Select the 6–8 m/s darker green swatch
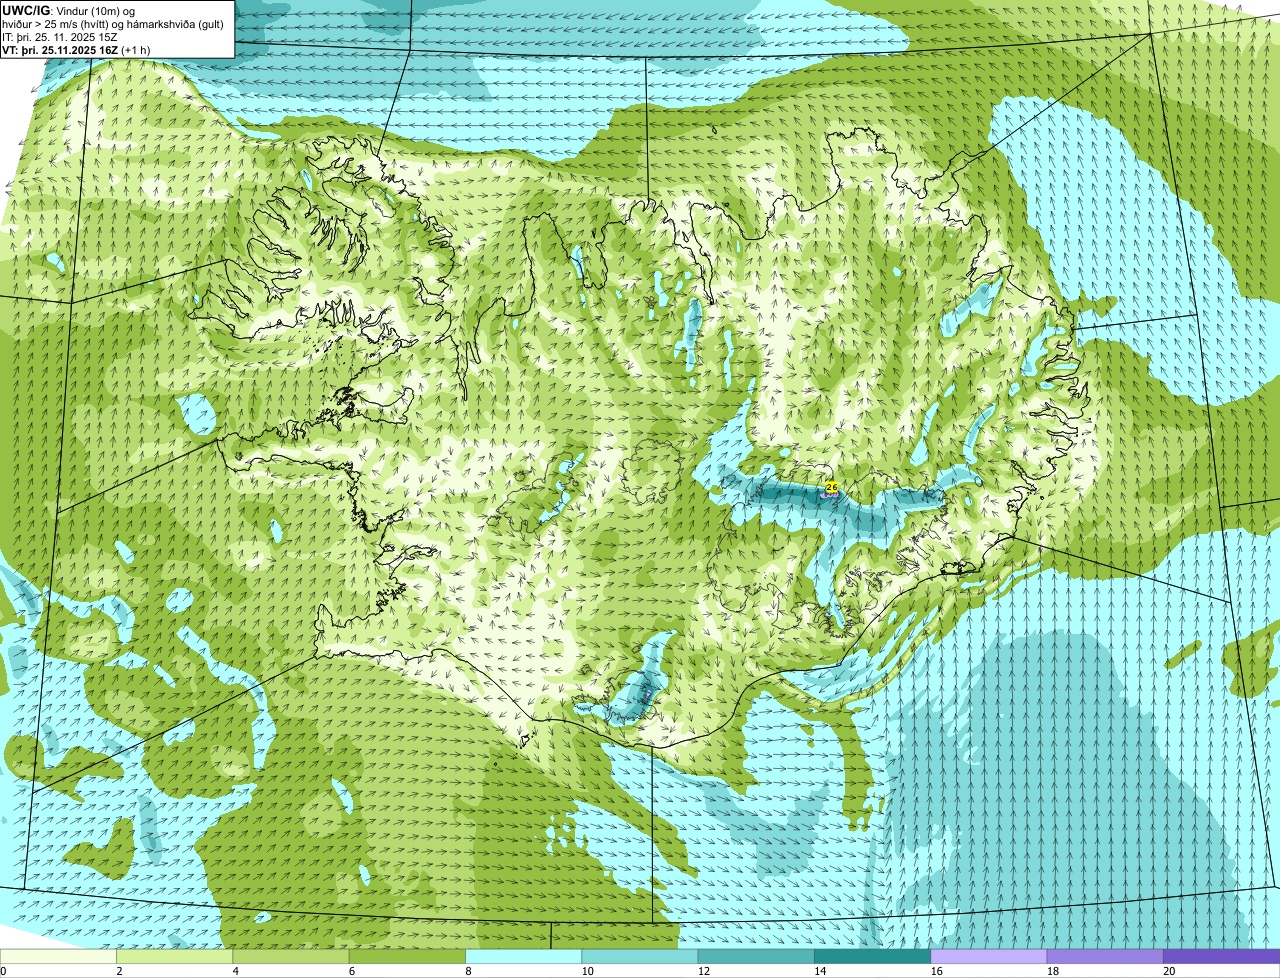The width and height of the screenshot is (1280, 978). click(x=407, y=956)
